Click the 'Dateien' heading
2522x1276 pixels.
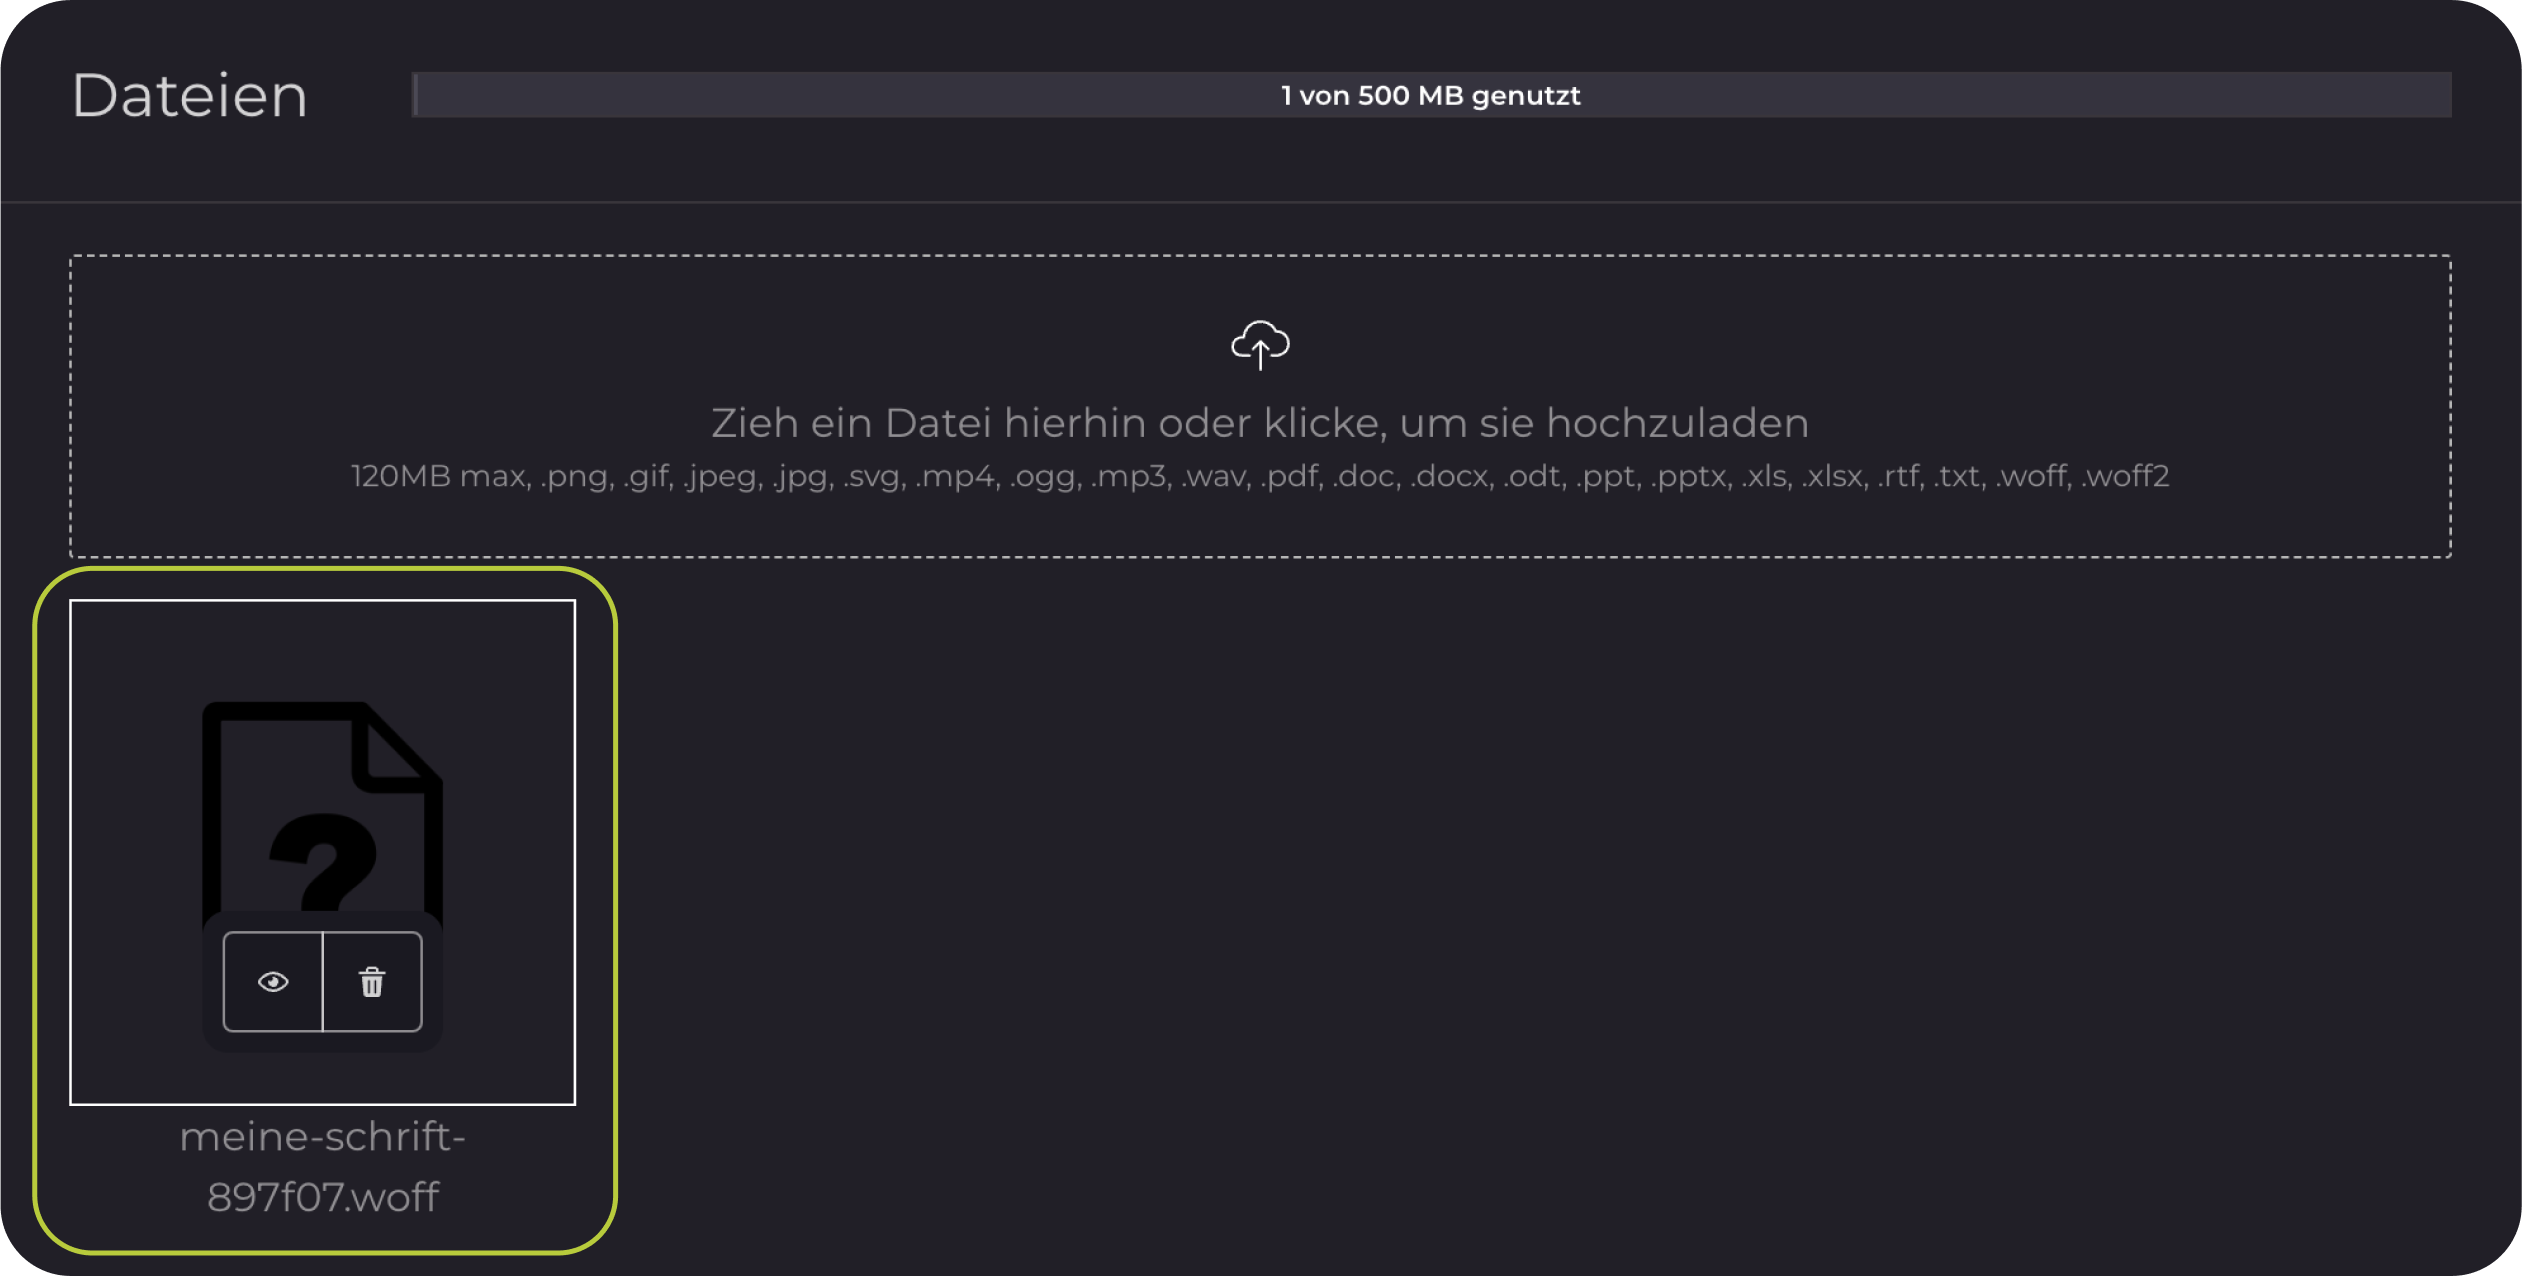pyautogui.click(x=190, y=96)
